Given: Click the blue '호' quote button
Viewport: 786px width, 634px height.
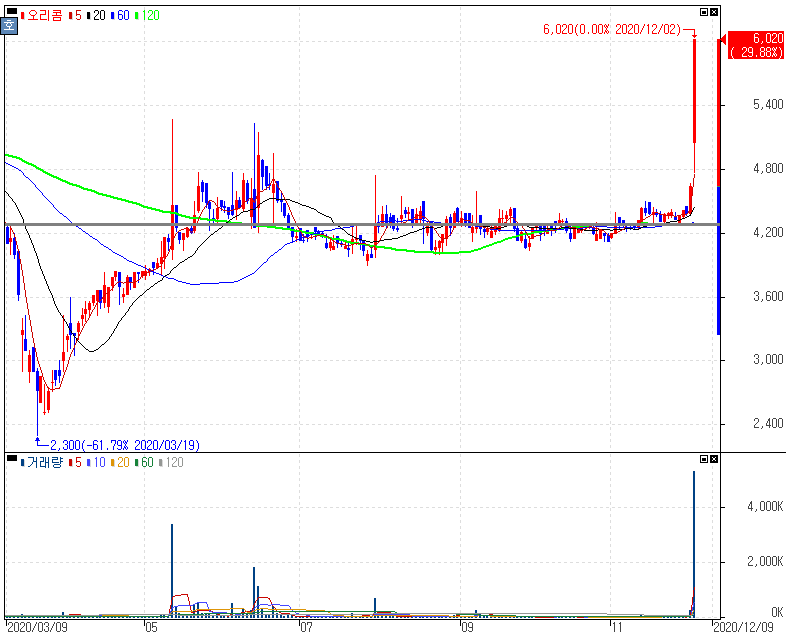Looking at the screenshot, I should pos(9,26).
